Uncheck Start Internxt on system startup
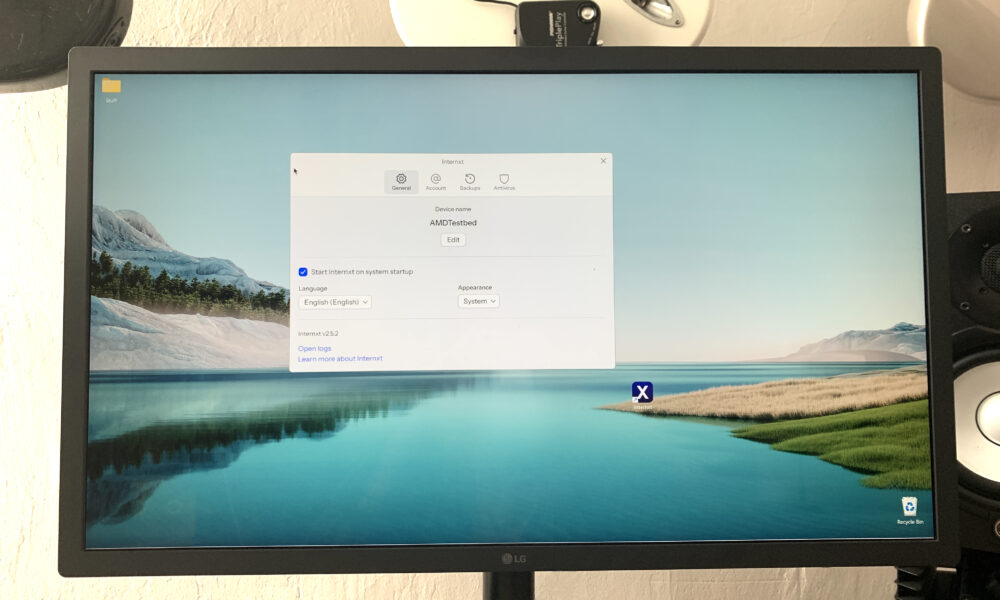Viewport: 1000px width, 600px height. pyautogui.click(x=302, y=271)
